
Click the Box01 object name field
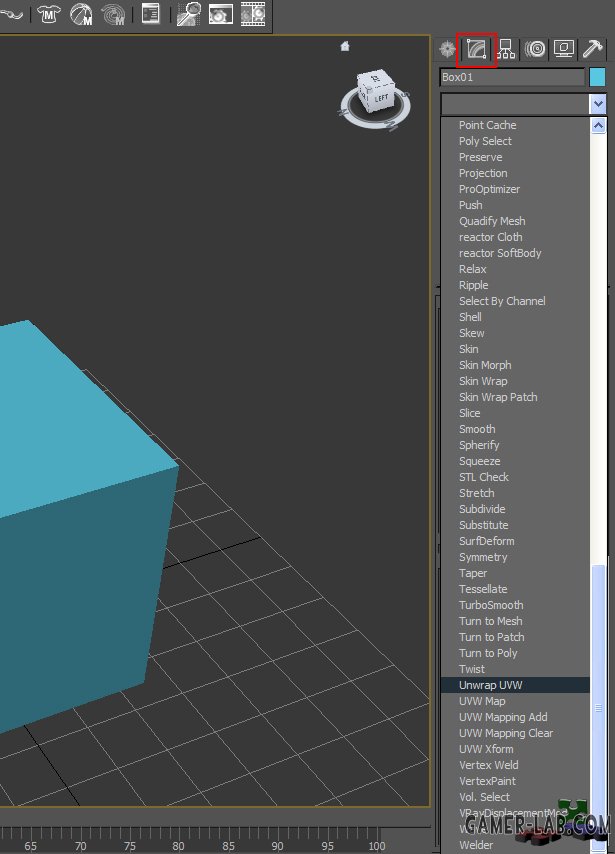(x=512, y=77)
